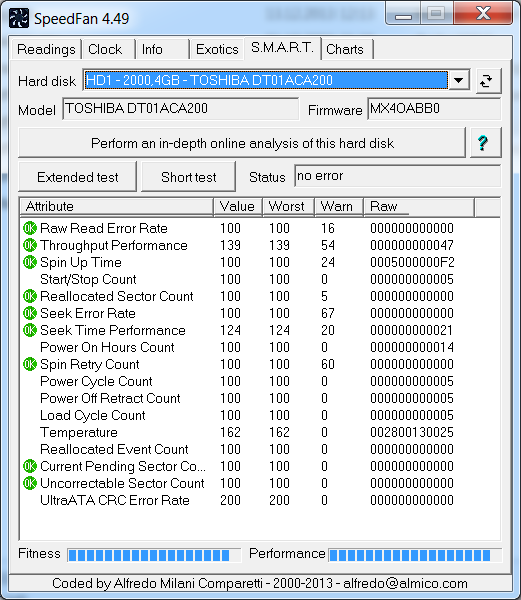The width and height of the screenshot is (521, 600).
Task: Click the SpeedFan fan icon in title bar
Action: point(19,18)
